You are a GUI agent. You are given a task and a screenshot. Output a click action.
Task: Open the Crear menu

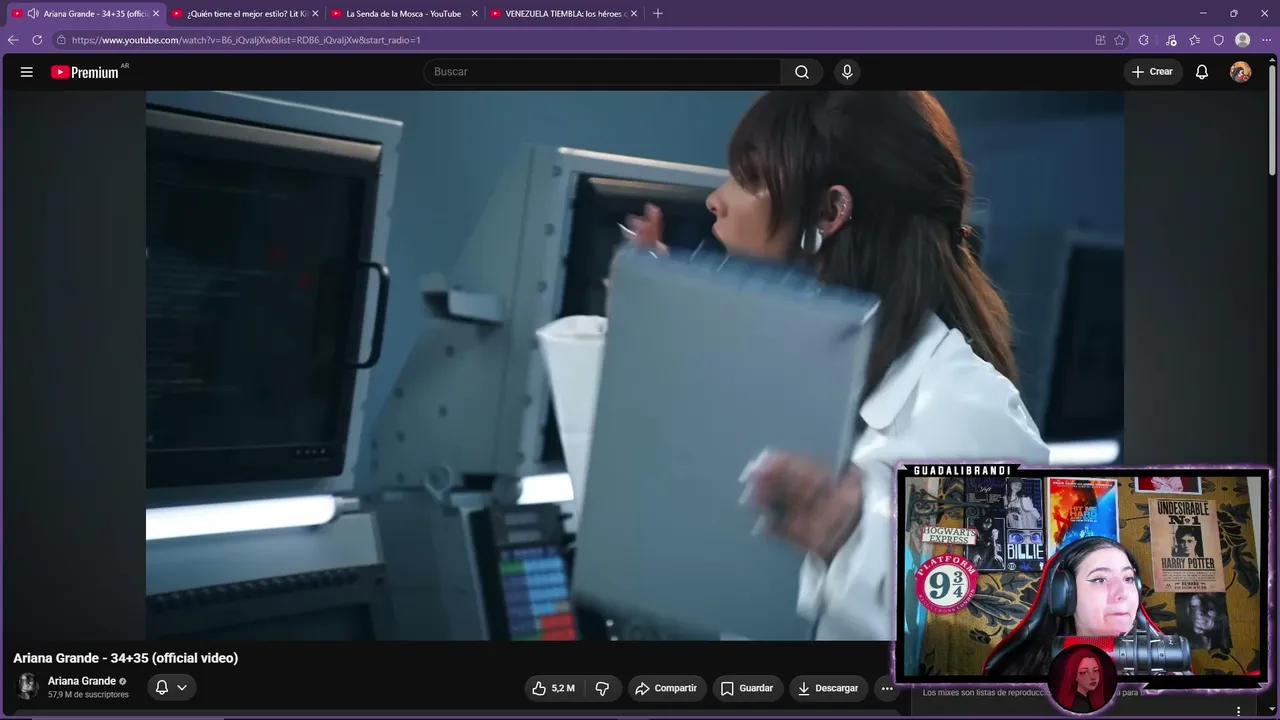(1152, 72)
